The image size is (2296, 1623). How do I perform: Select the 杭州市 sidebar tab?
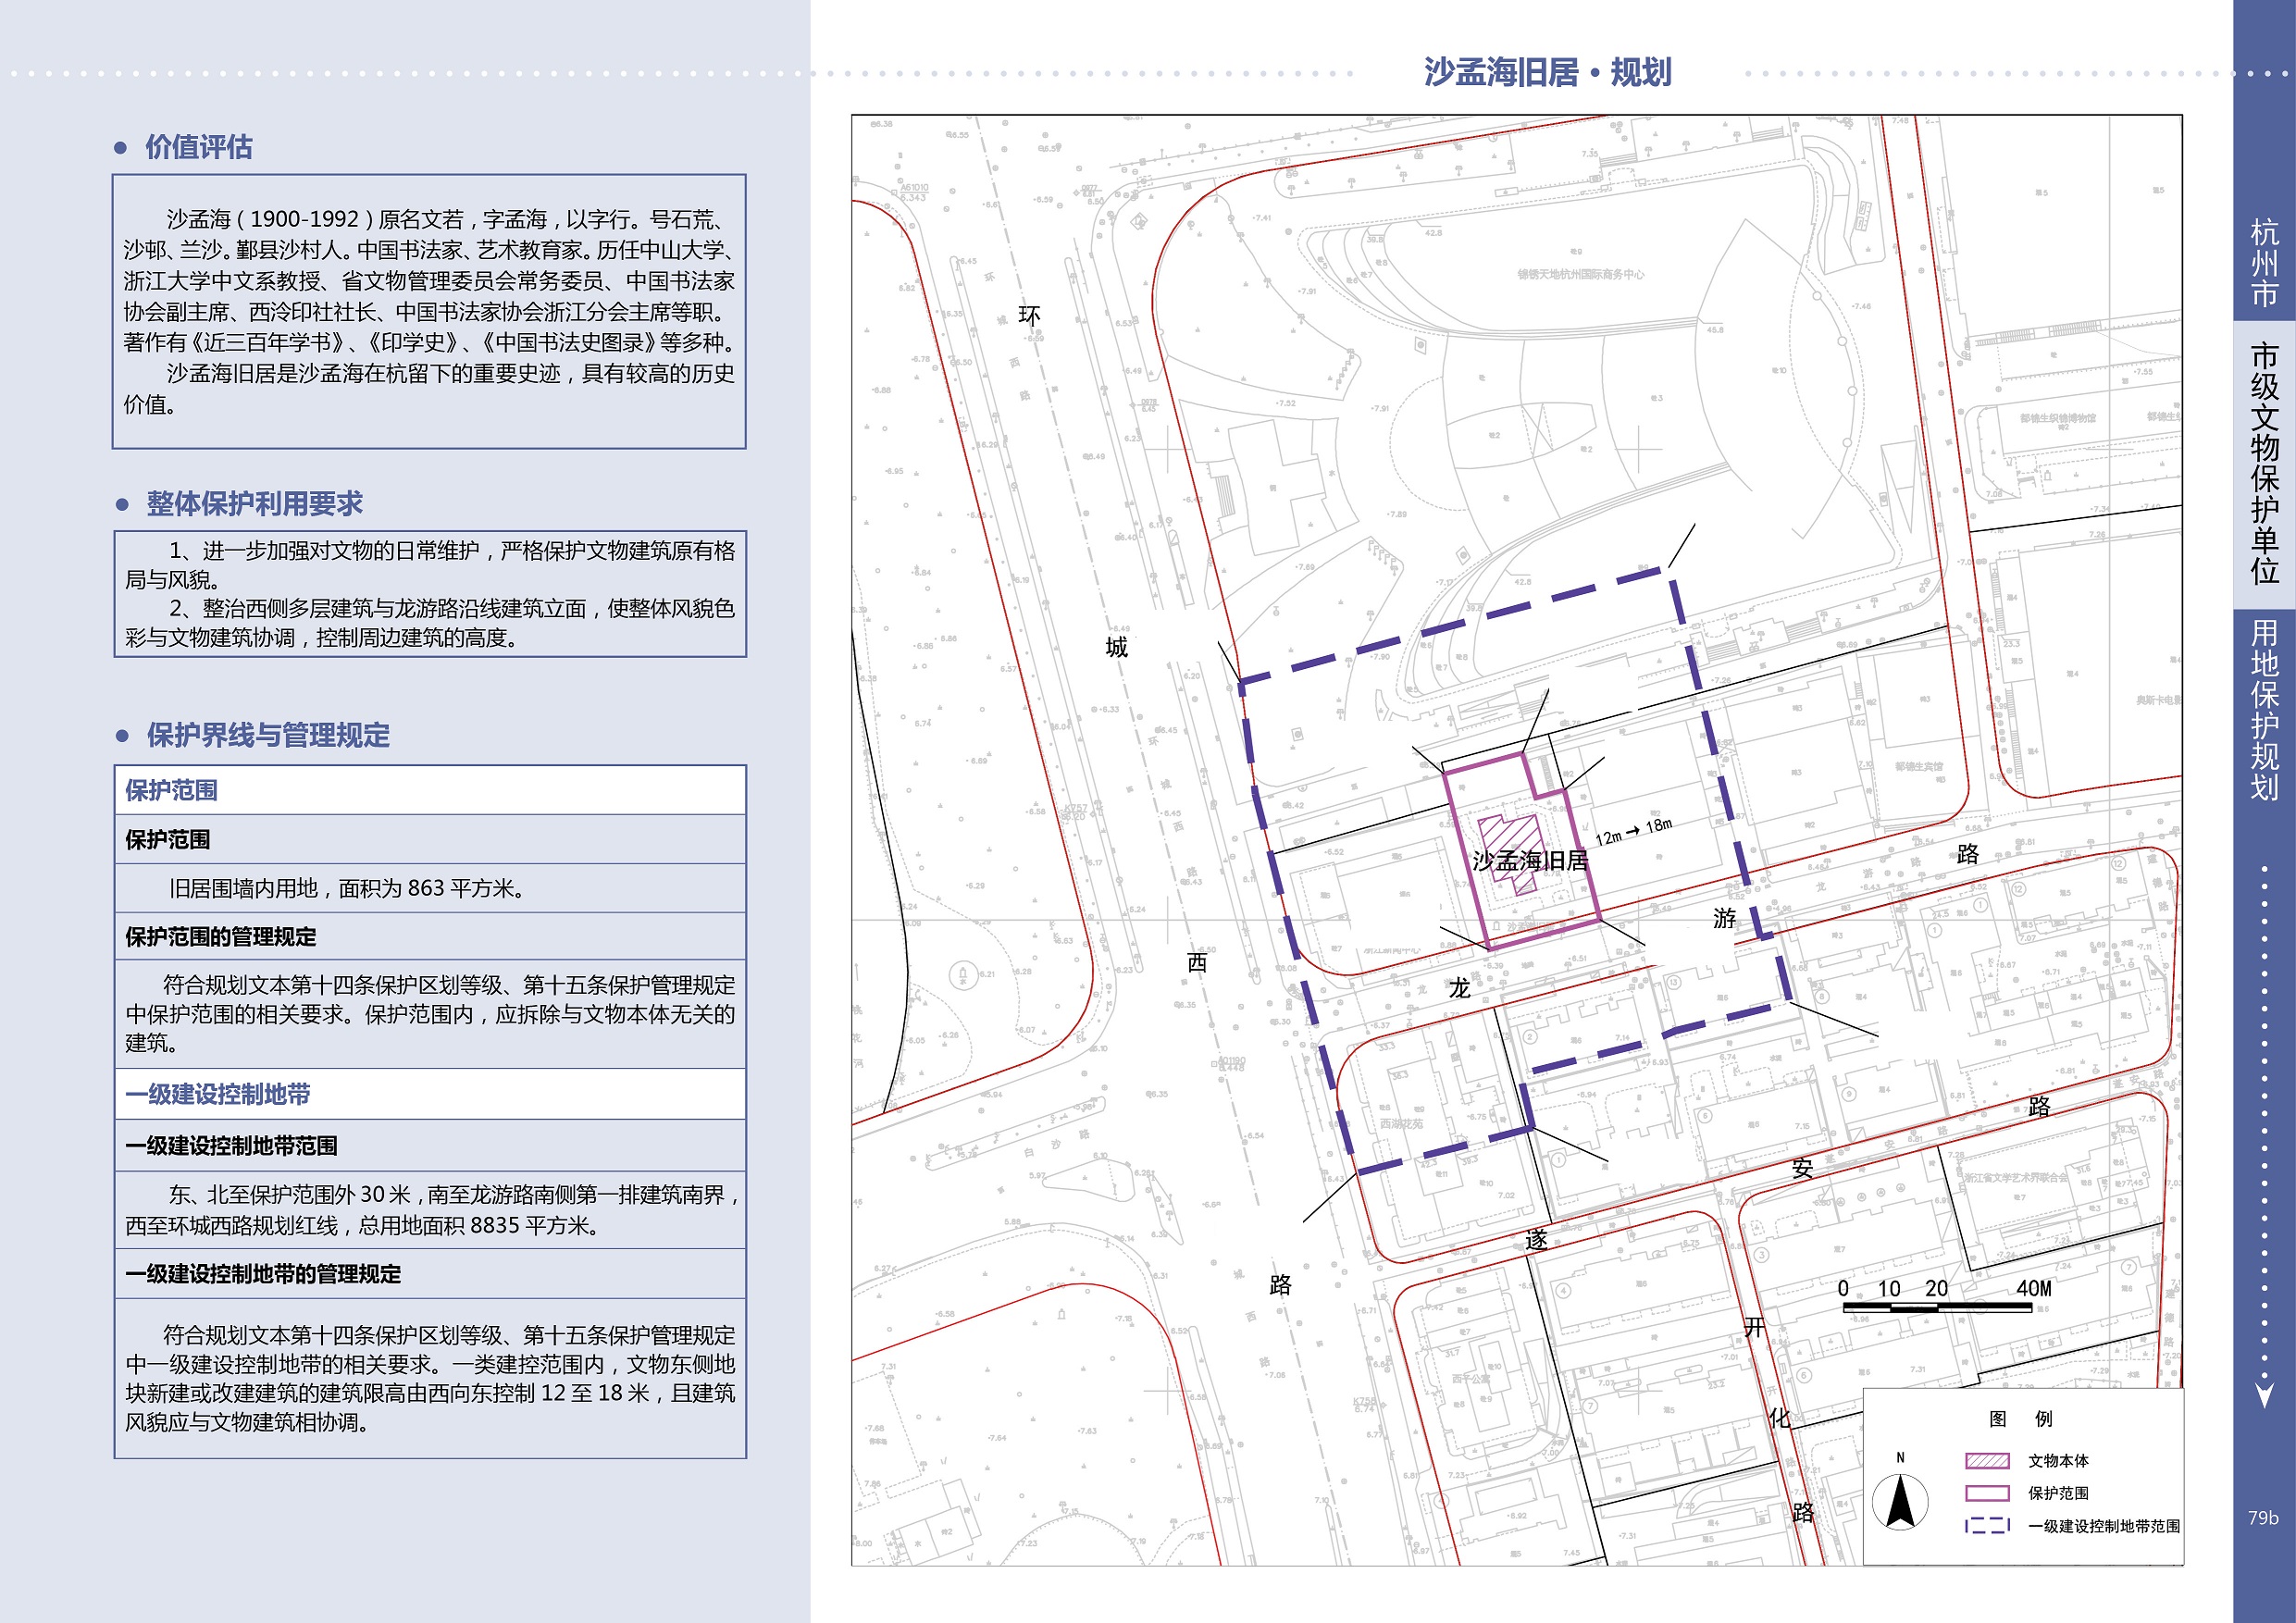pyautogui.click(x=2264, y=264)
